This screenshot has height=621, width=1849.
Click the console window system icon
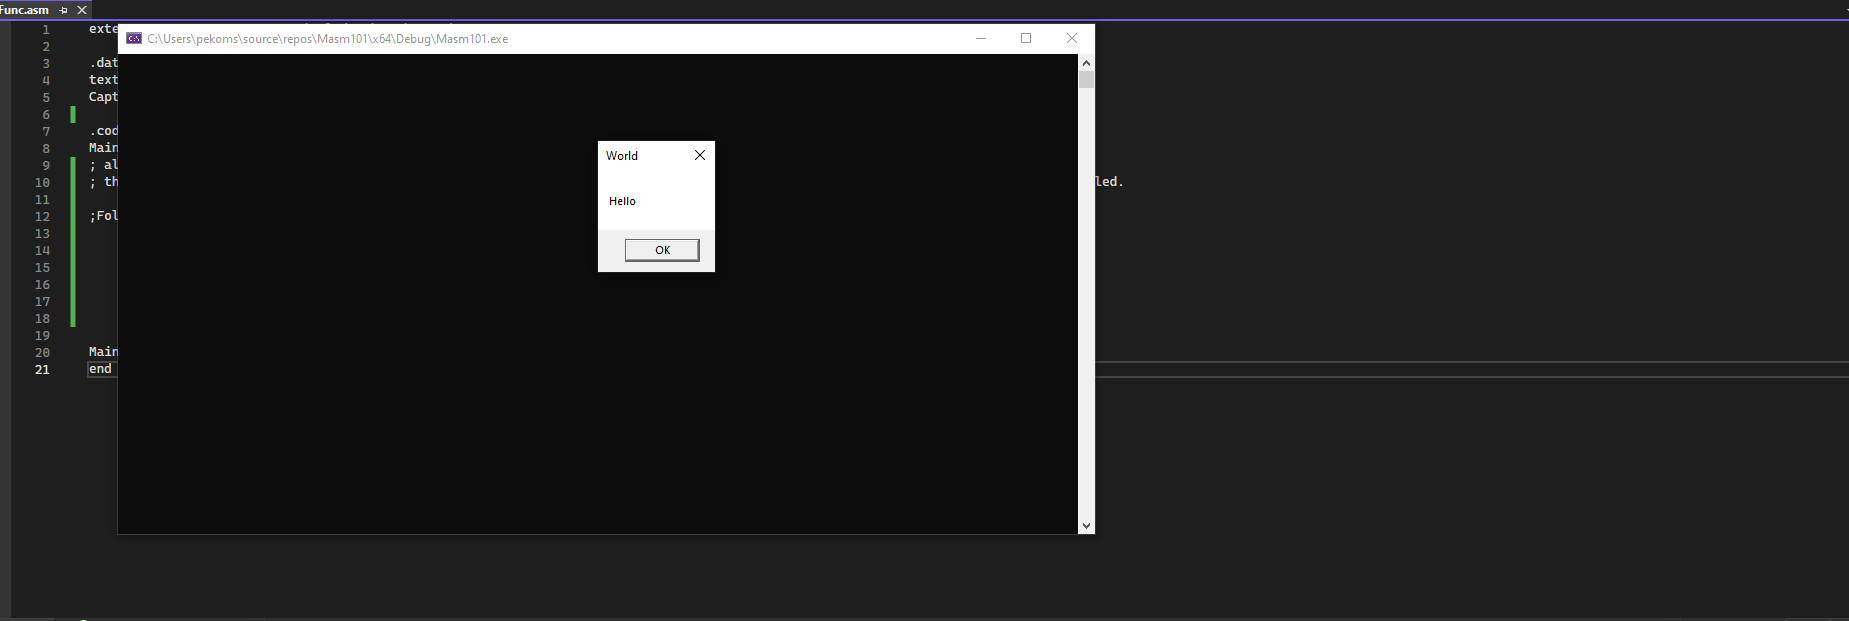134,39
